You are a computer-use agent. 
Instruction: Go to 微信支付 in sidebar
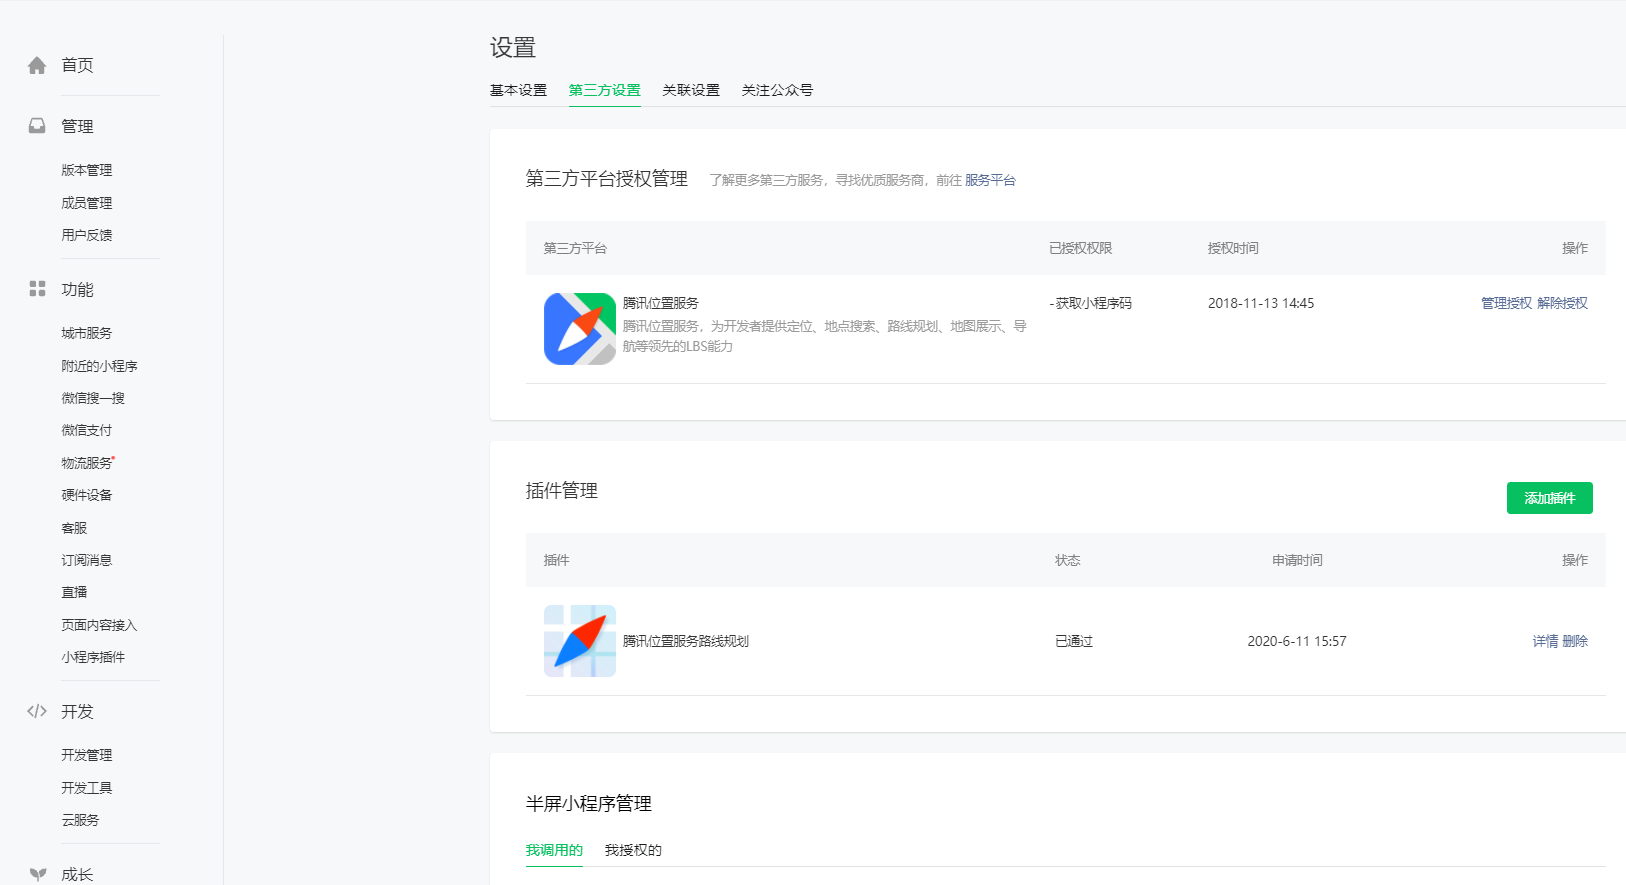(87, 430)
